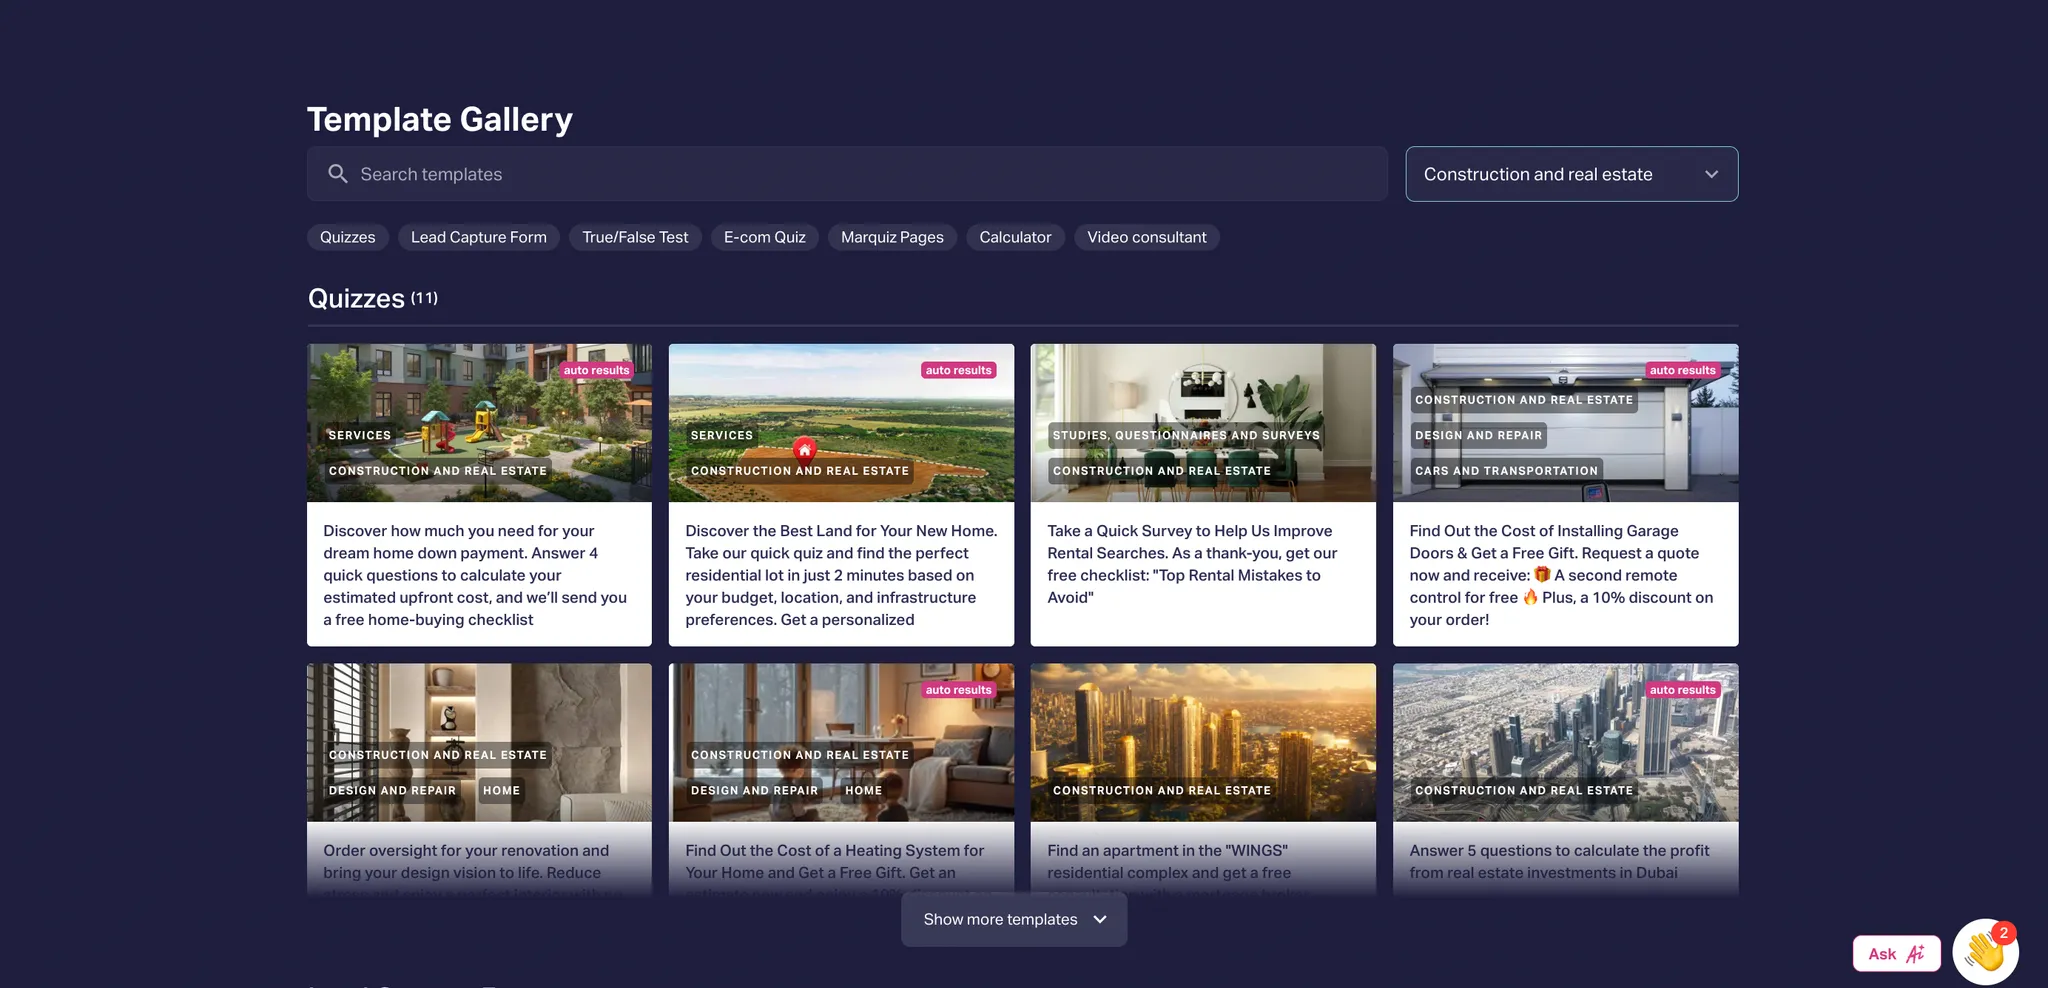Open the Garage Doors cost template
Screen dimensions: 2048x988
point(1565,495)
